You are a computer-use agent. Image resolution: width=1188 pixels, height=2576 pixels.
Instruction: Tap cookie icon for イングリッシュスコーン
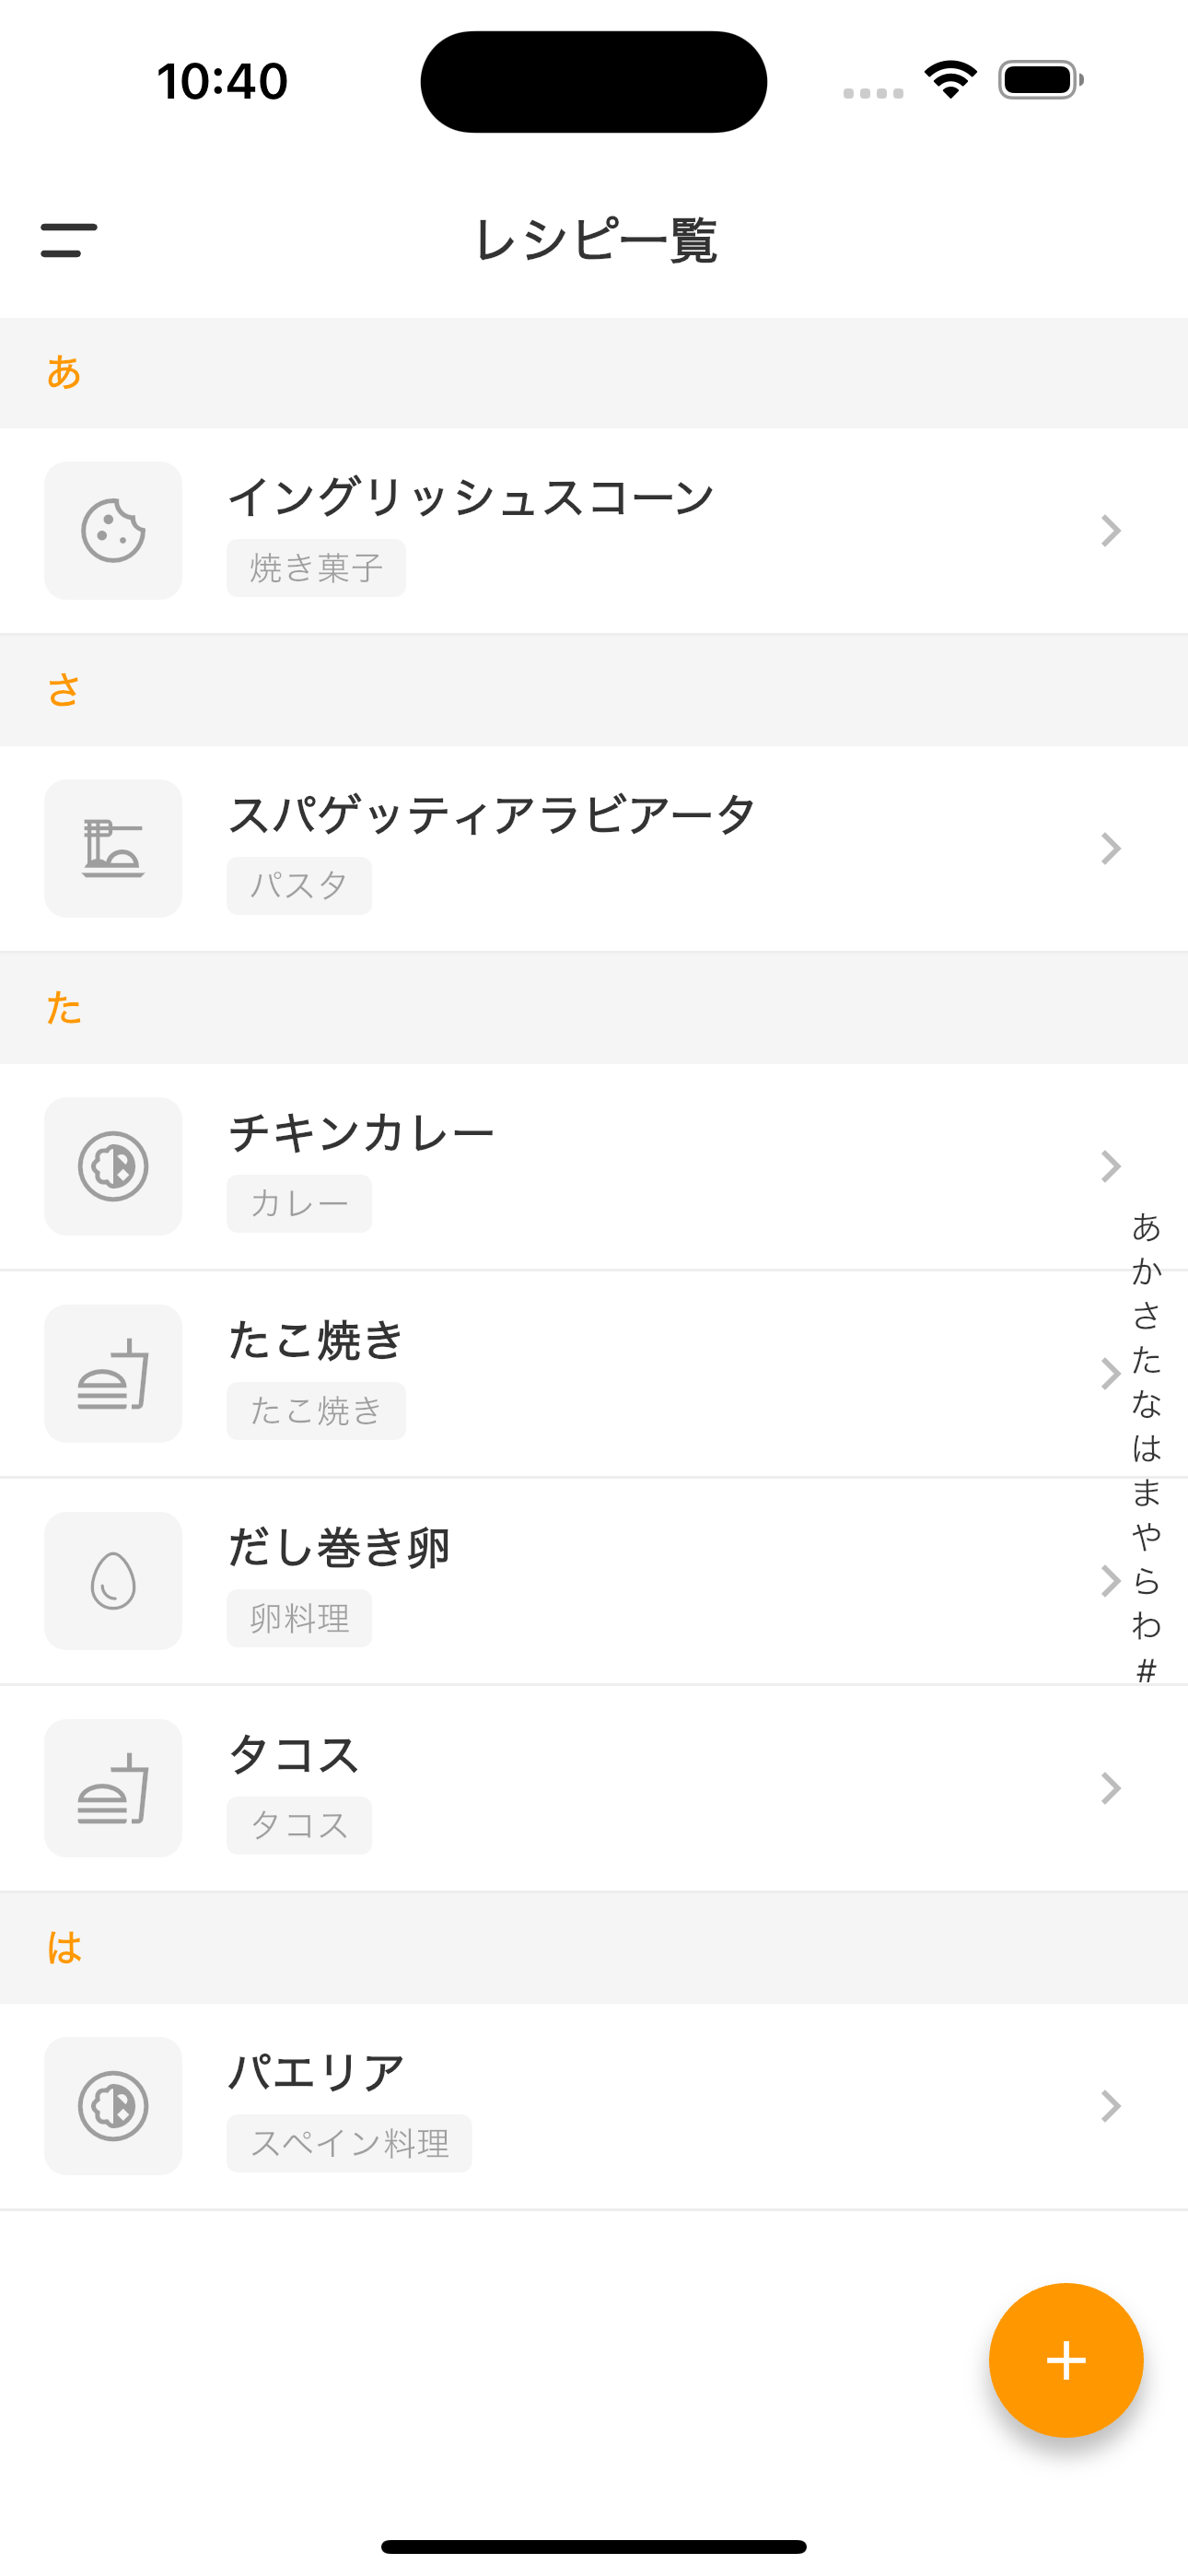(113, 531)
